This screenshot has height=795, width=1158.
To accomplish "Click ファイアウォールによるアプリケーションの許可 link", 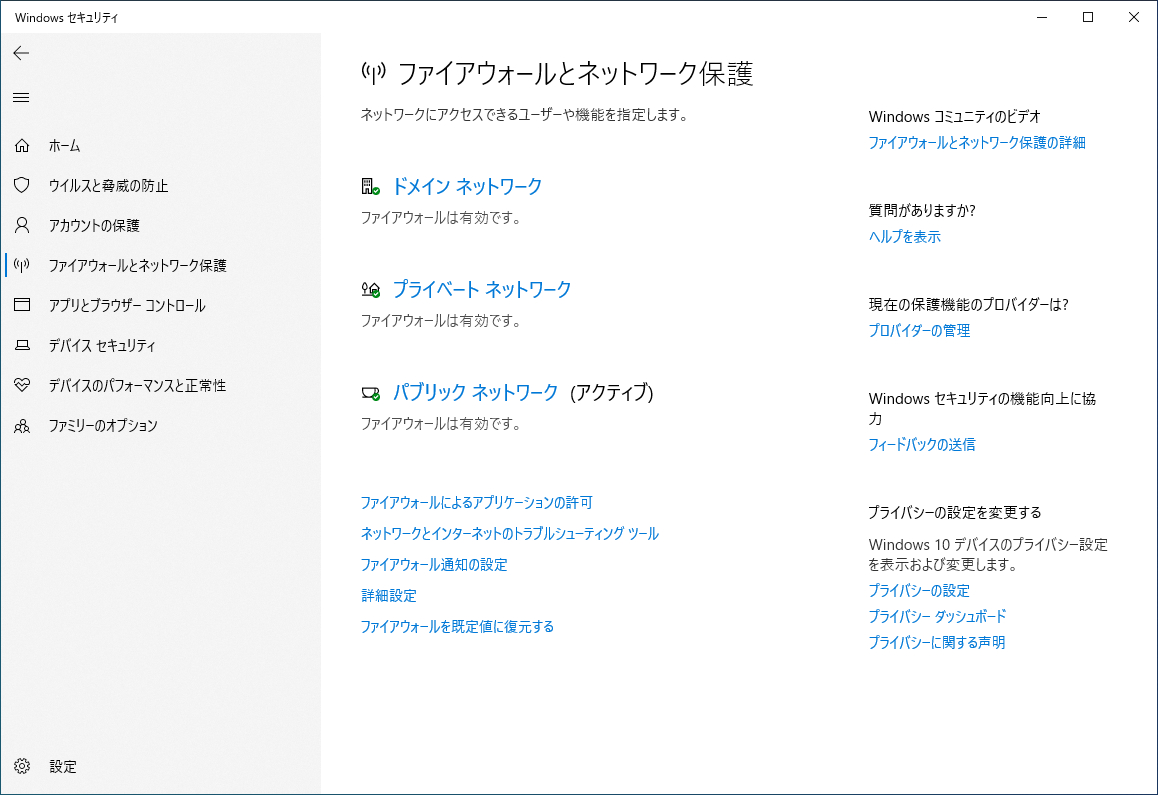I will pyautogui.click(x=476, y=502).
